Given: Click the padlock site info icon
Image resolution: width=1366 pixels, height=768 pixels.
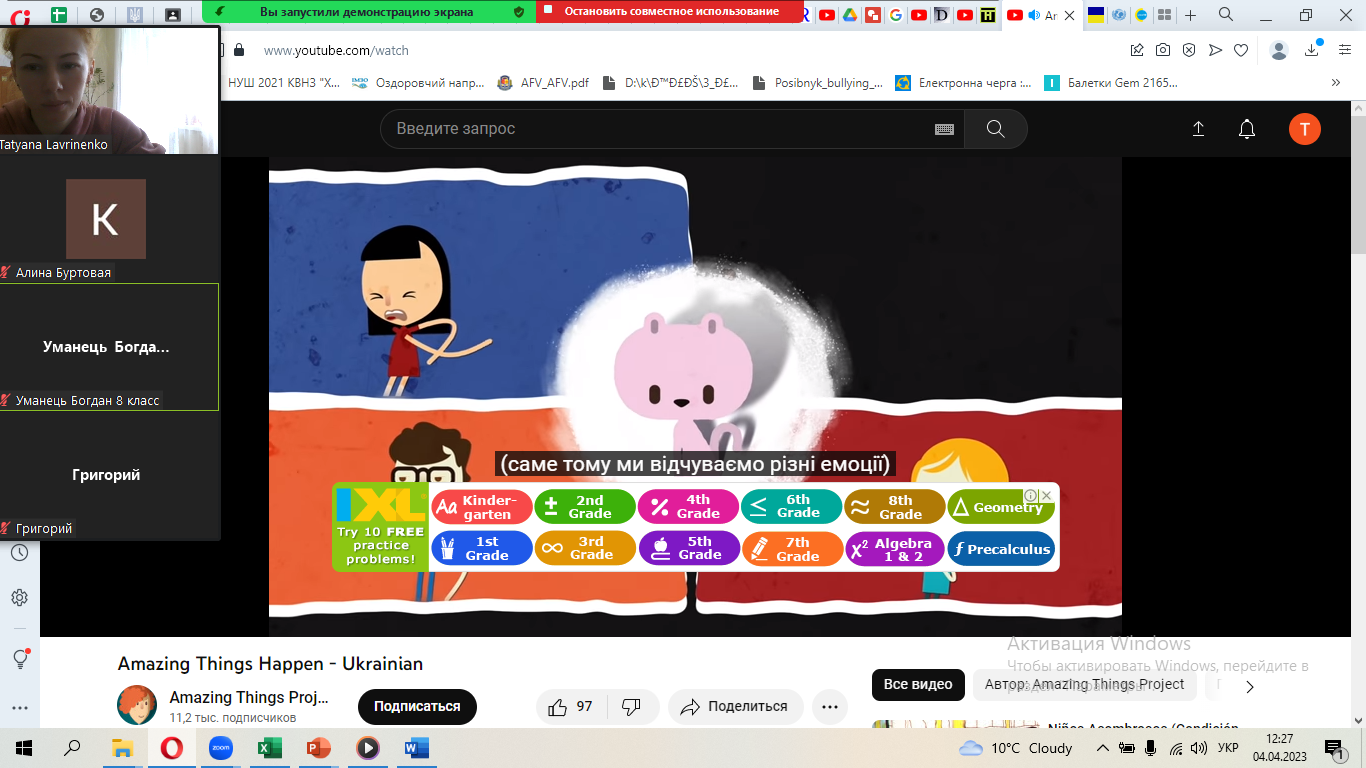Looking at the screenshot, I should point(239,50).
